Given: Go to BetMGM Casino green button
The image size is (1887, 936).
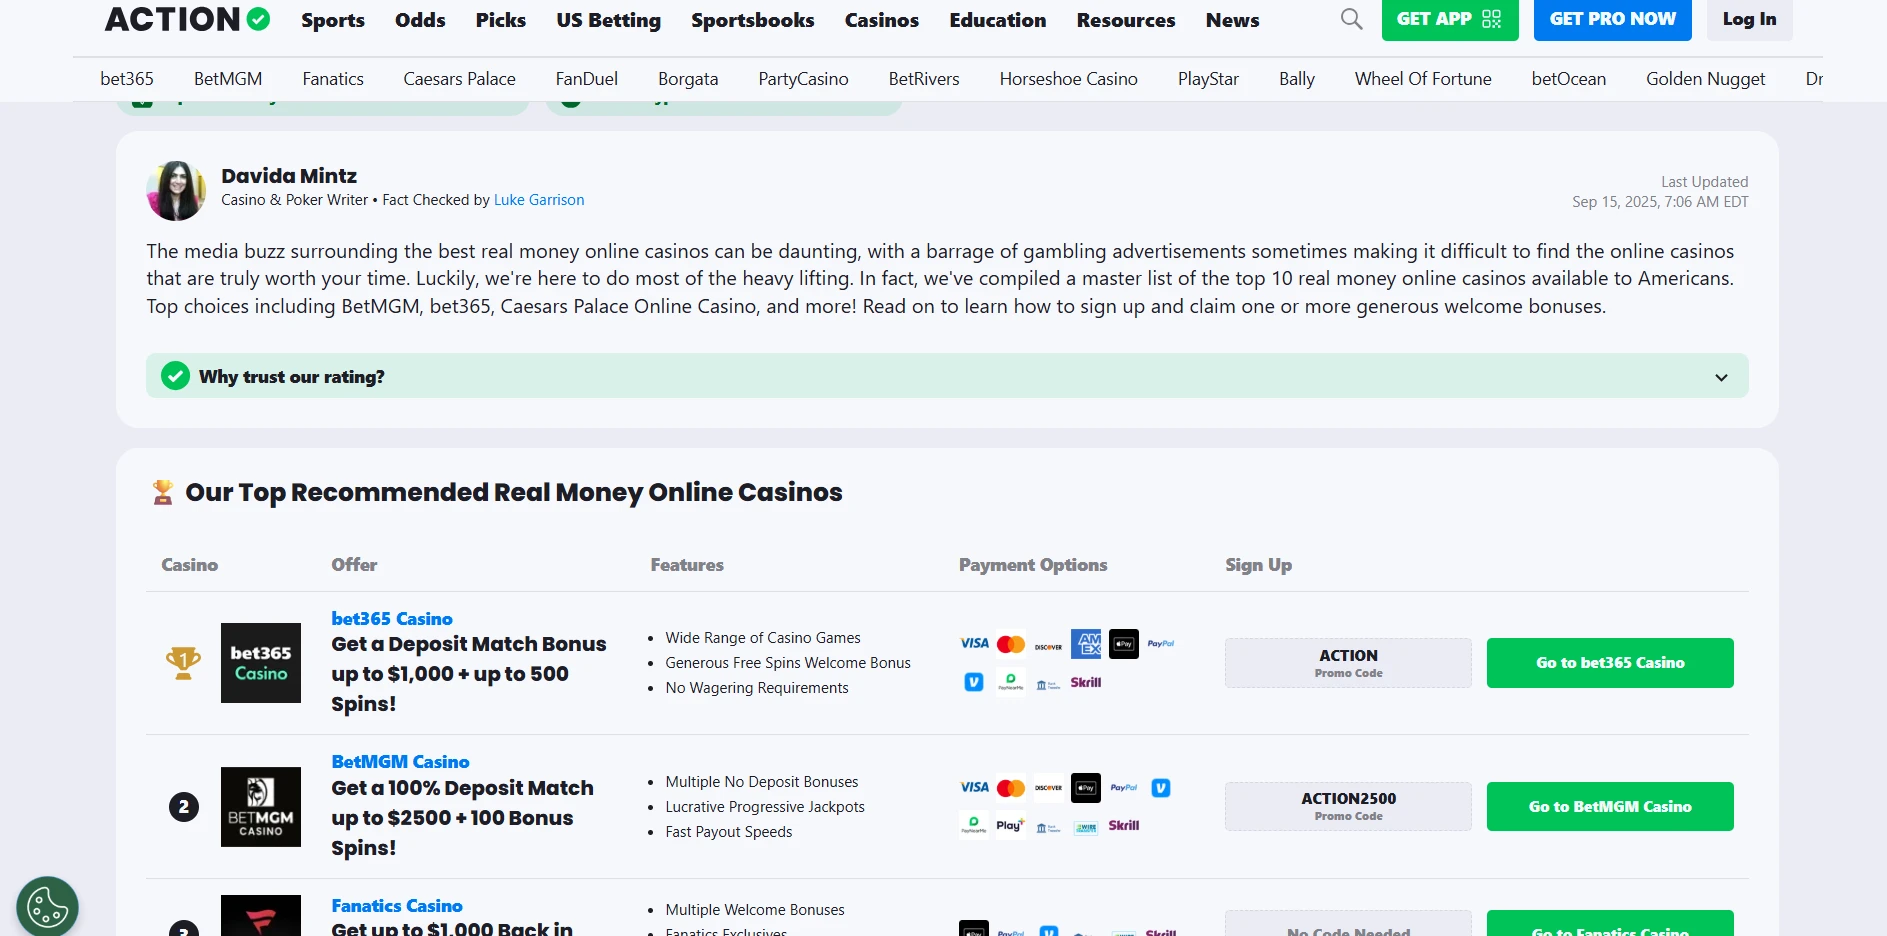Looking at the screenshot, I should click(x=1610, y=807).
